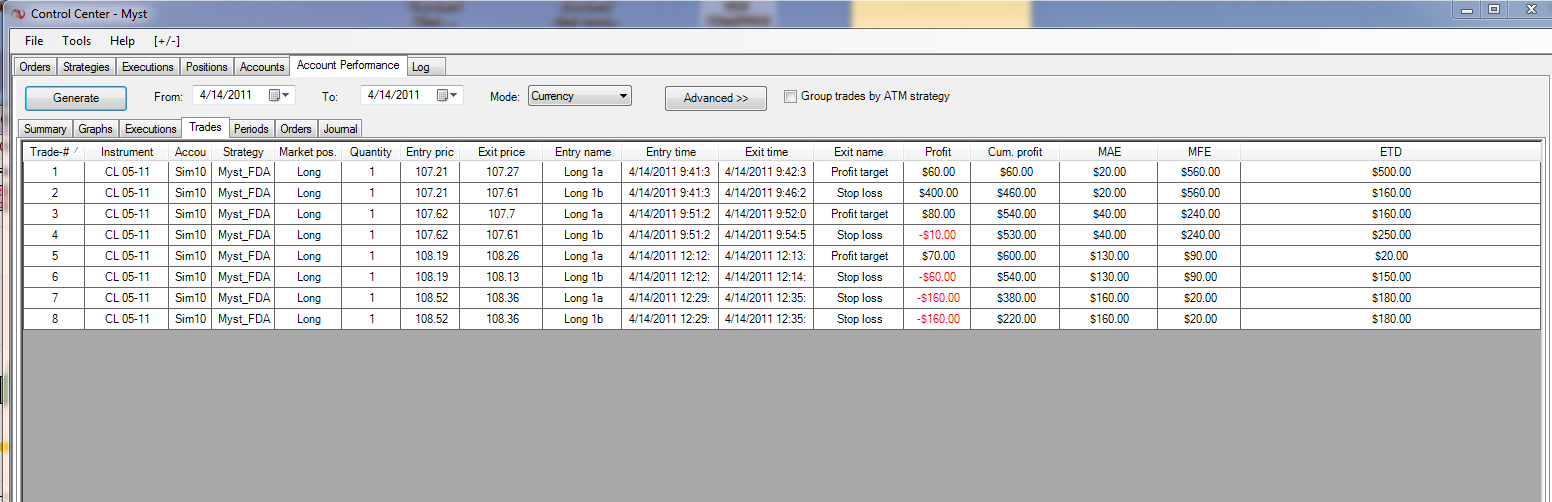Click the [+/-] menu item
This screenshot has height=502, width=1552.
(167, 41)
